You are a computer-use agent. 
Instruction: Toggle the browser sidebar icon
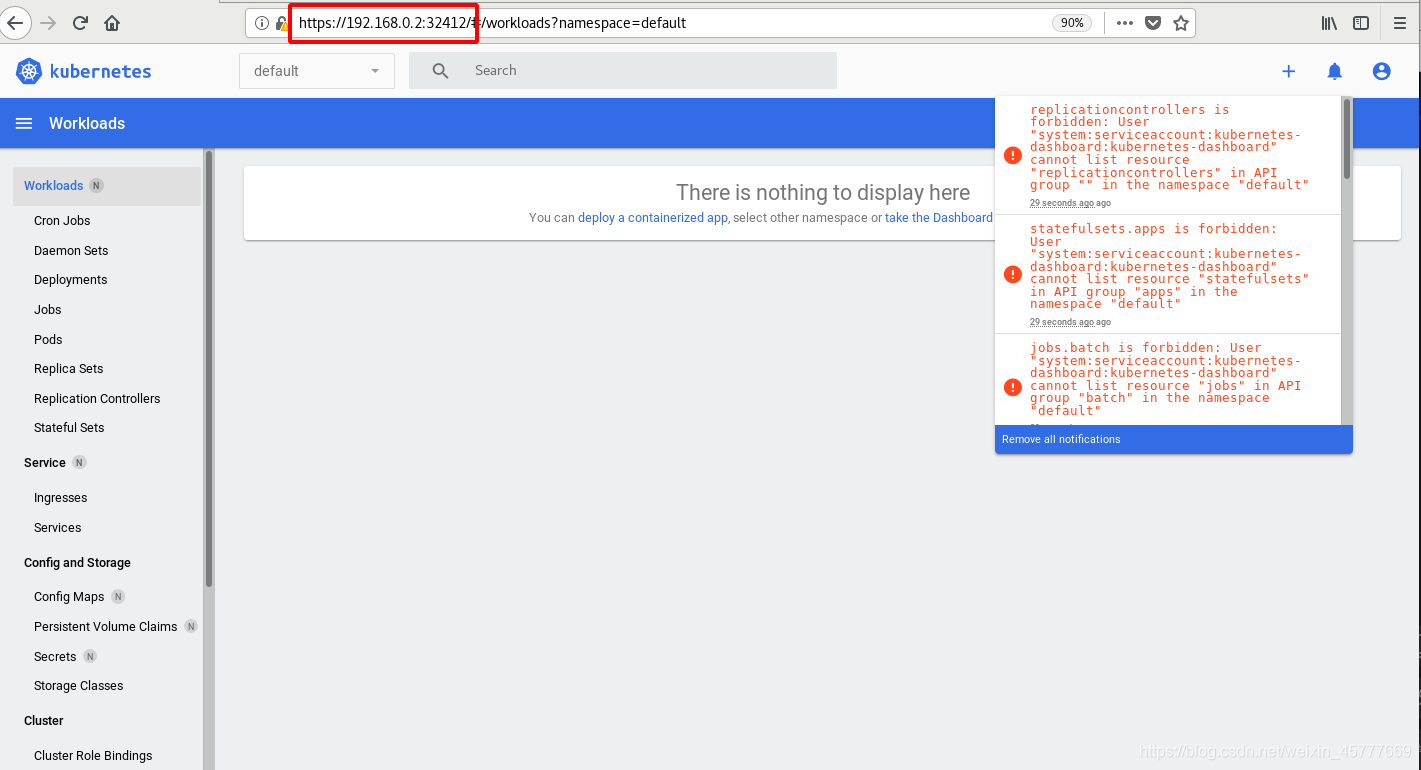click(x=1361, y=23)
